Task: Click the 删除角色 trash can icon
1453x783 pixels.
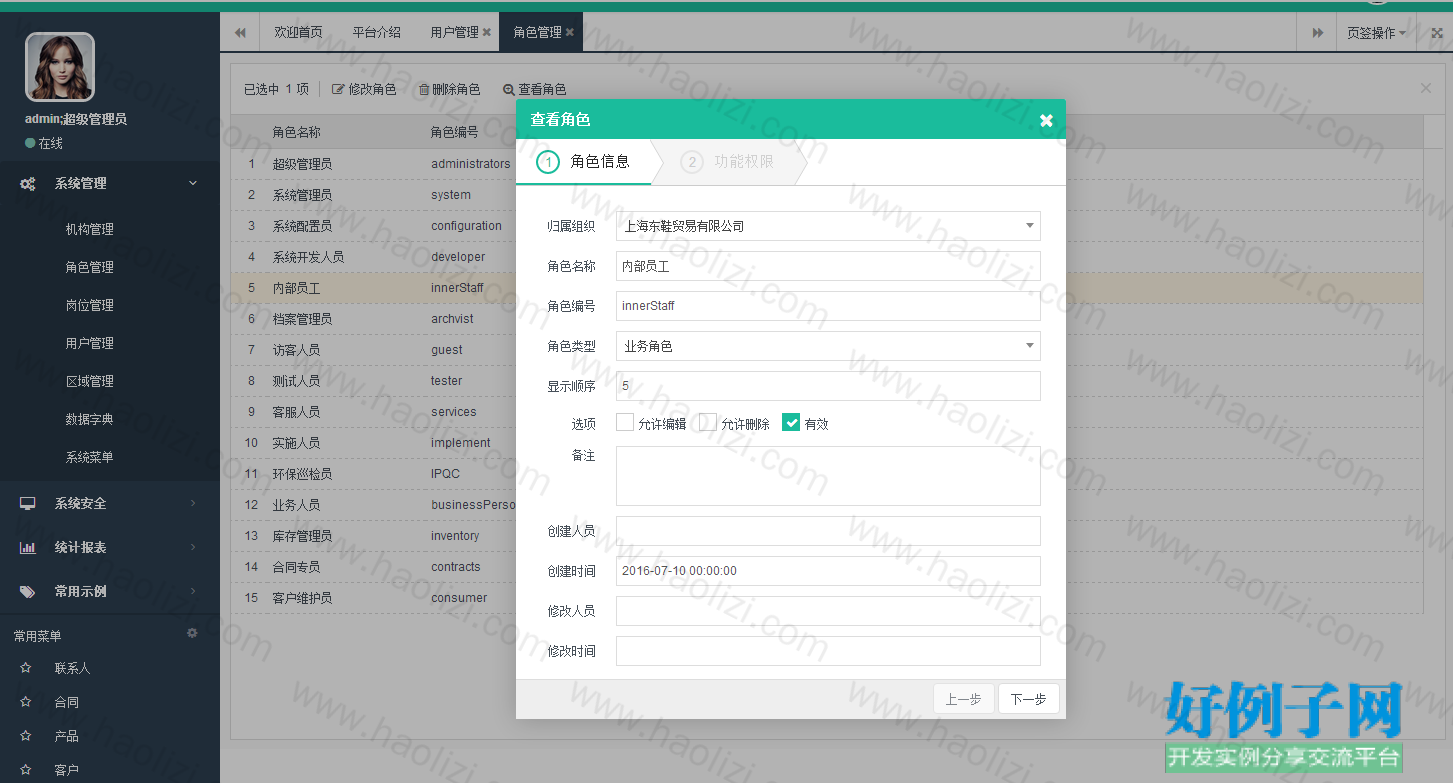Action: tap(424, 89)
